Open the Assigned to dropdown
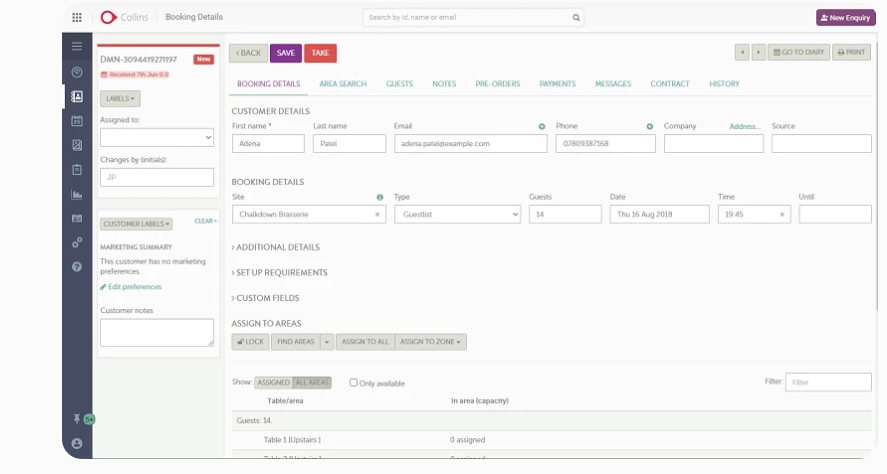 pos(157,137)
